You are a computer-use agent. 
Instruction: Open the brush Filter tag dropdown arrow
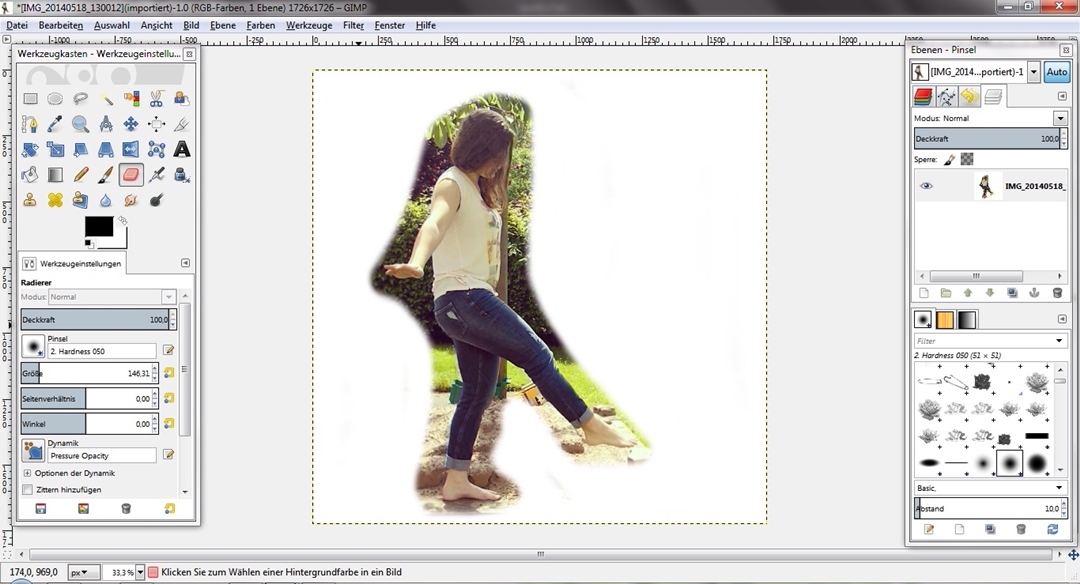pyautogui.click(x=1059, y=341)
